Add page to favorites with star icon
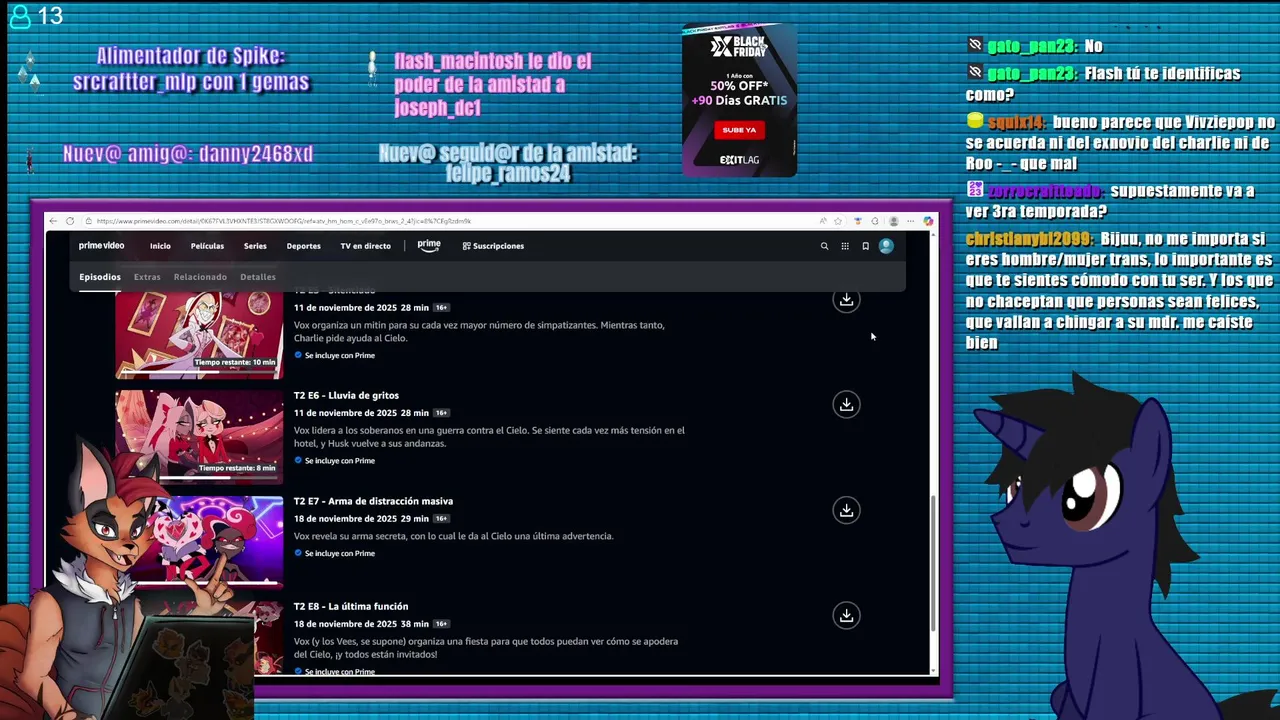Viewport: 1280px width, 720px height. pyautogui.click(x=838, y=221)
